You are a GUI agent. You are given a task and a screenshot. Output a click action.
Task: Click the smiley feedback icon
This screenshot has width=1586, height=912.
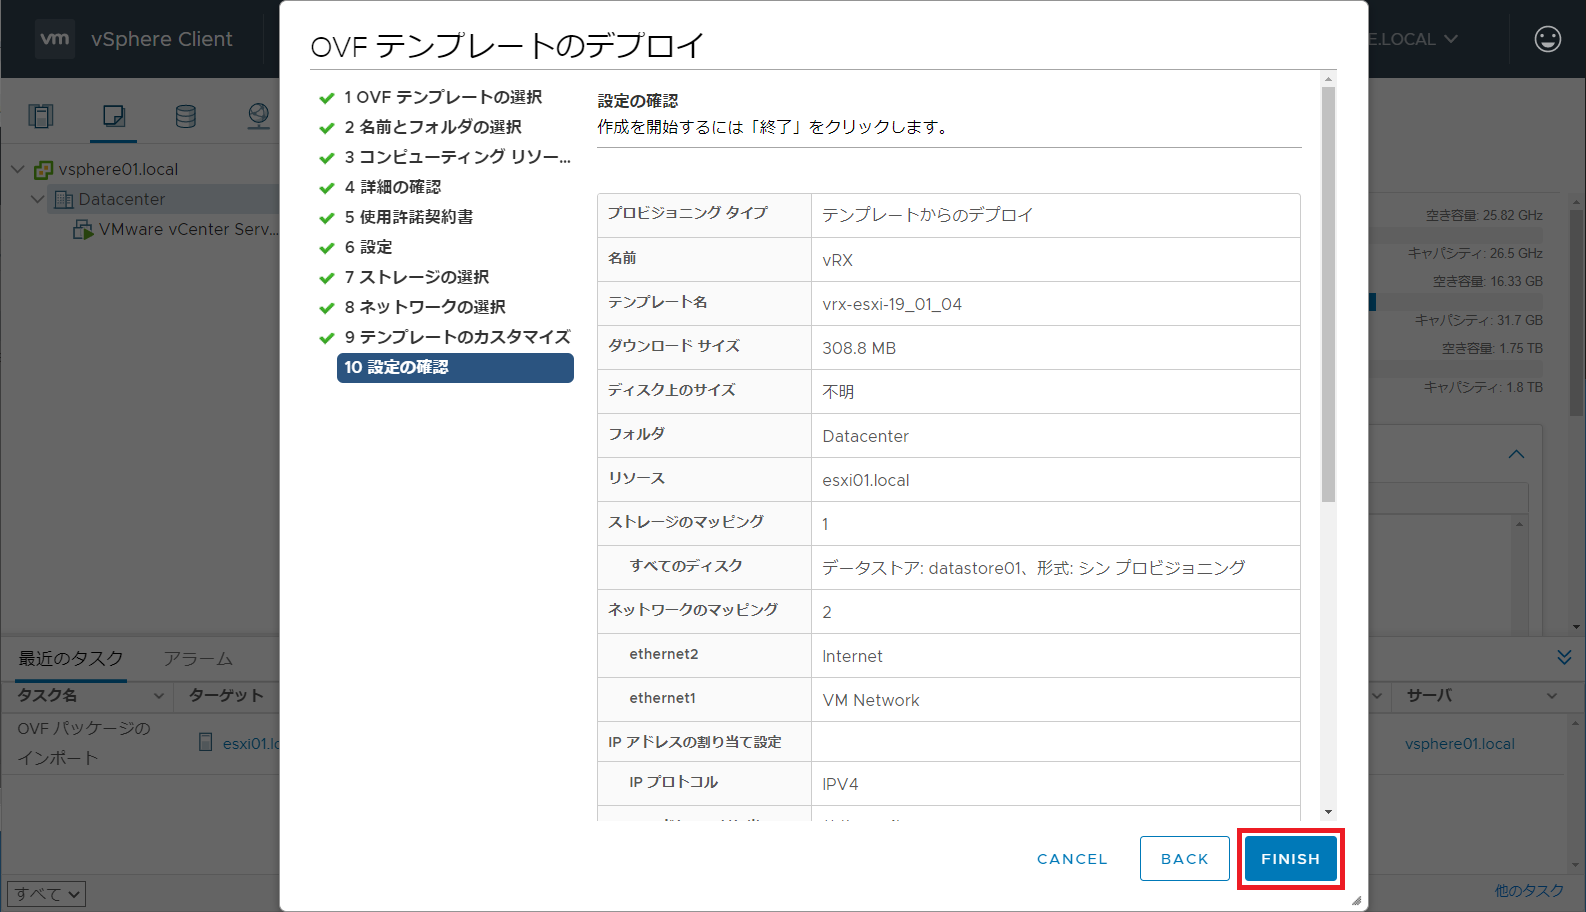coord(1547,39)
